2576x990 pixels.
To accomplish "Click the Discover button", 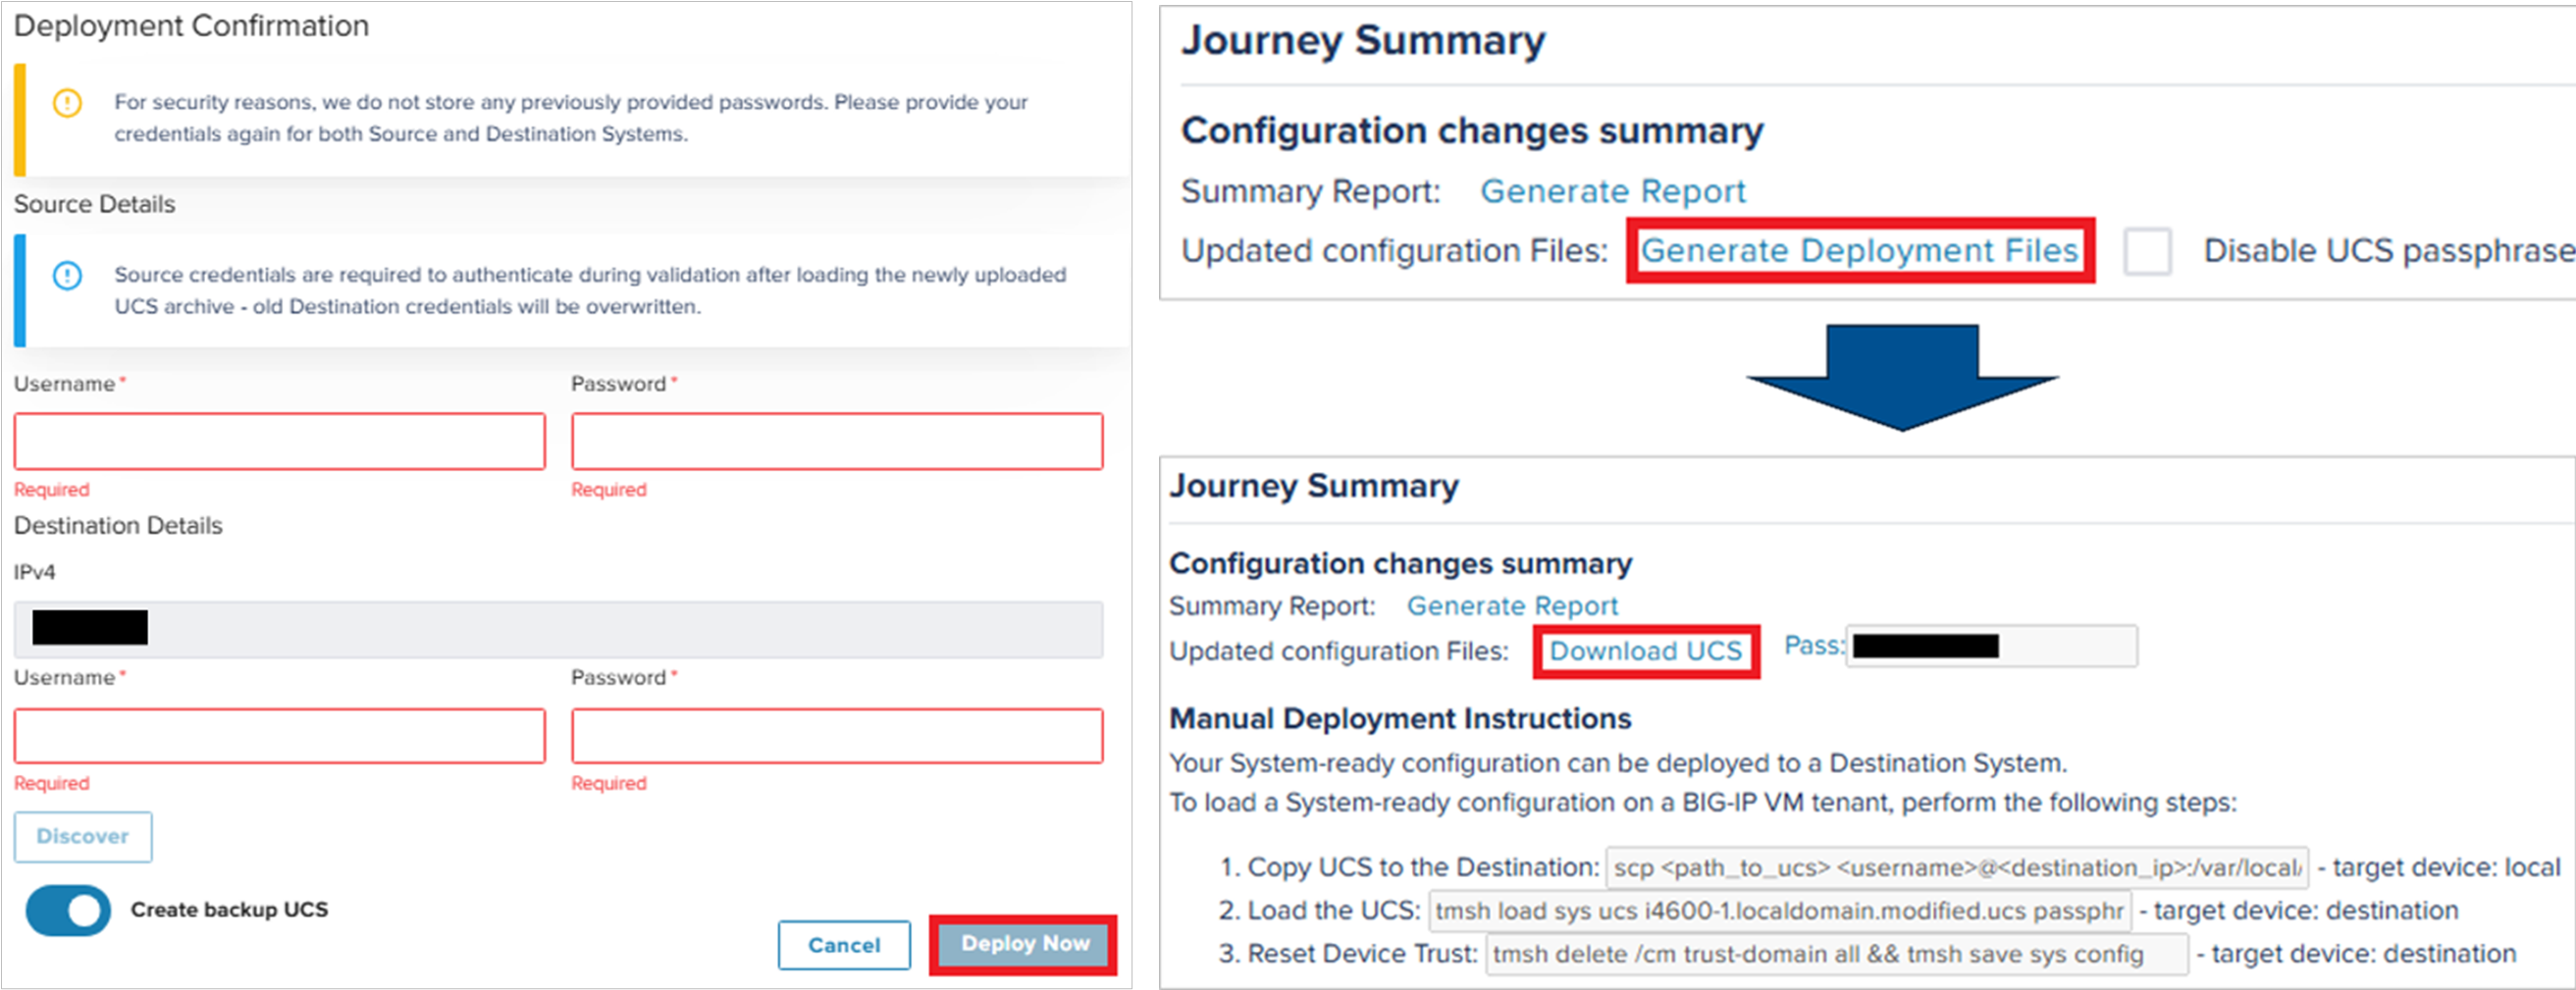I will [x=83, y=837].
